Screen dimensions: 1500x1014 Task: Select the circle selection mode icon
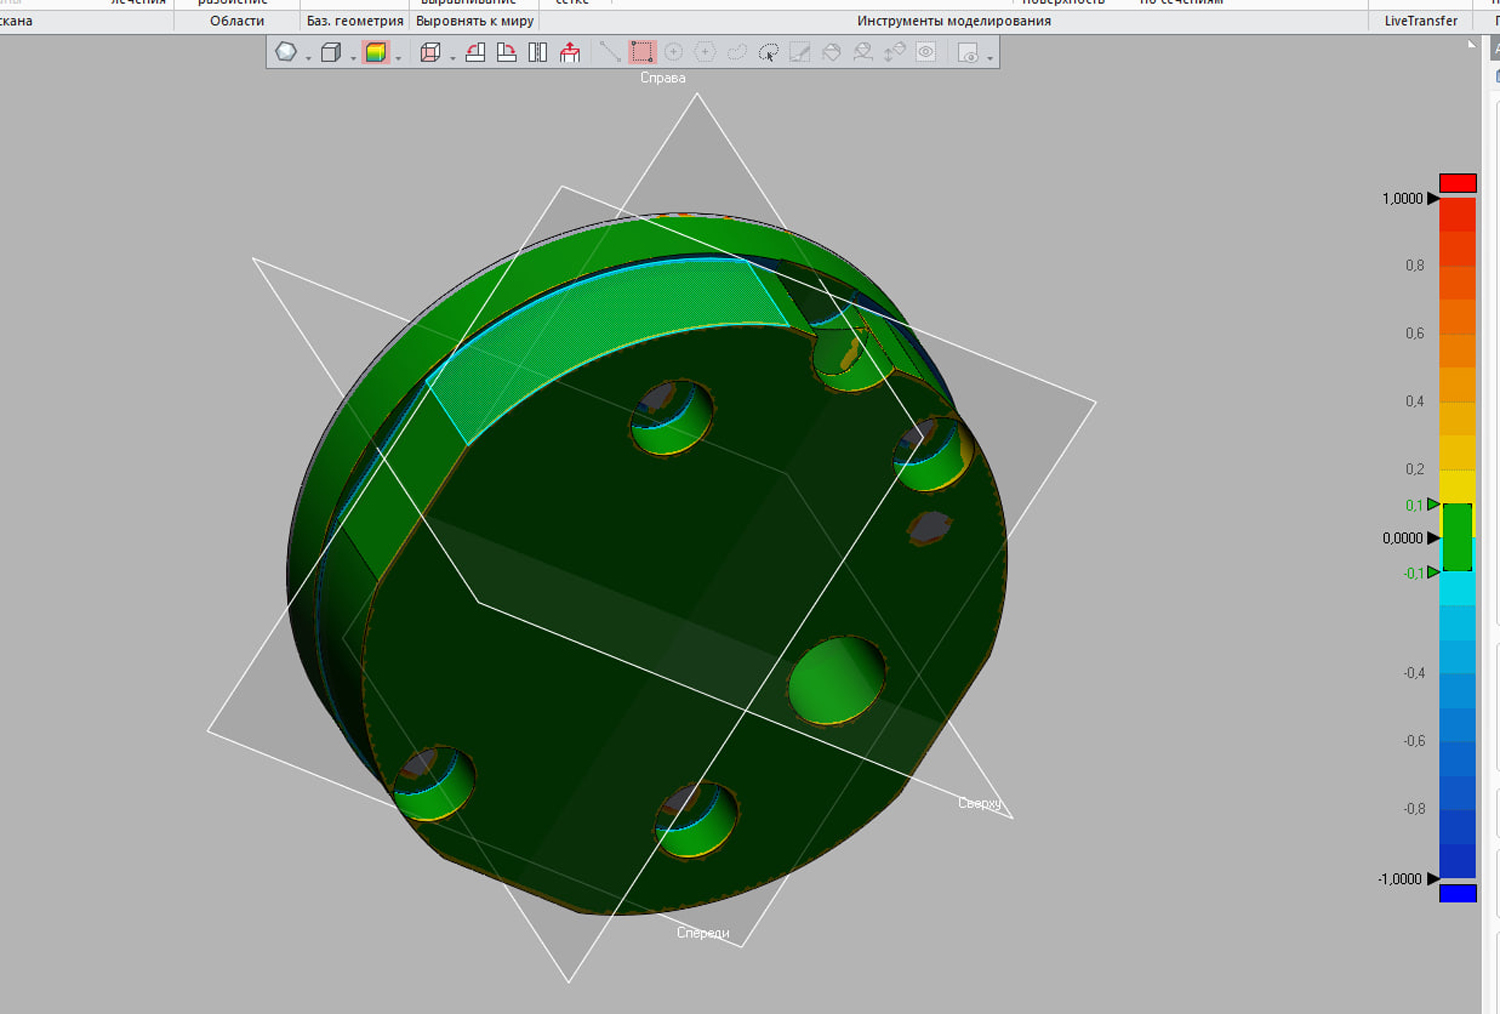click(674, 52)
